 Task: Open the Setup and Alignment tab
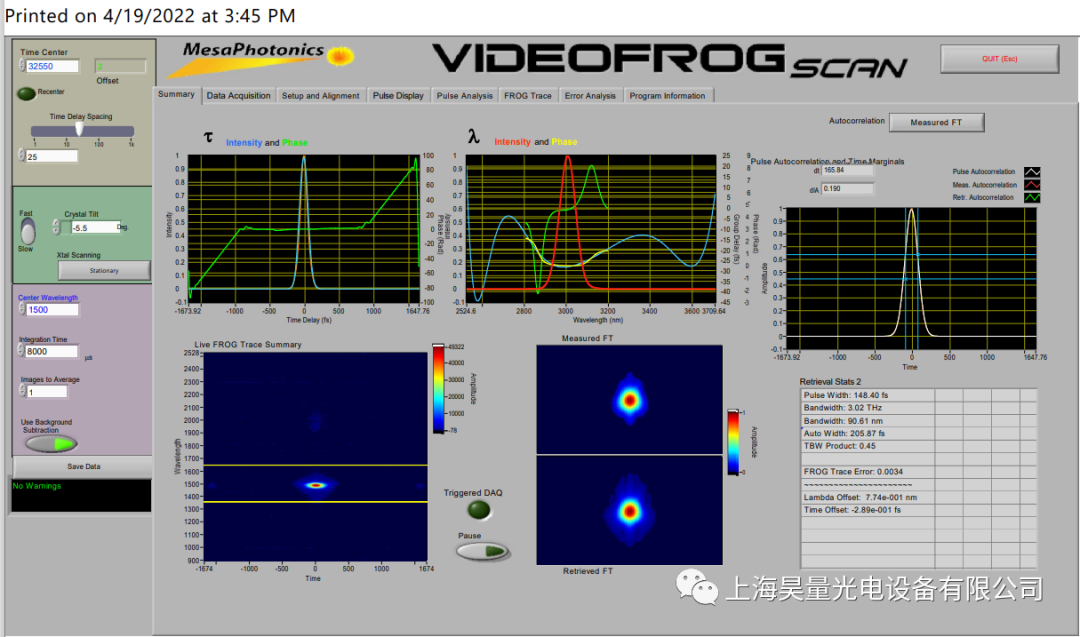(x=320, y=96)
